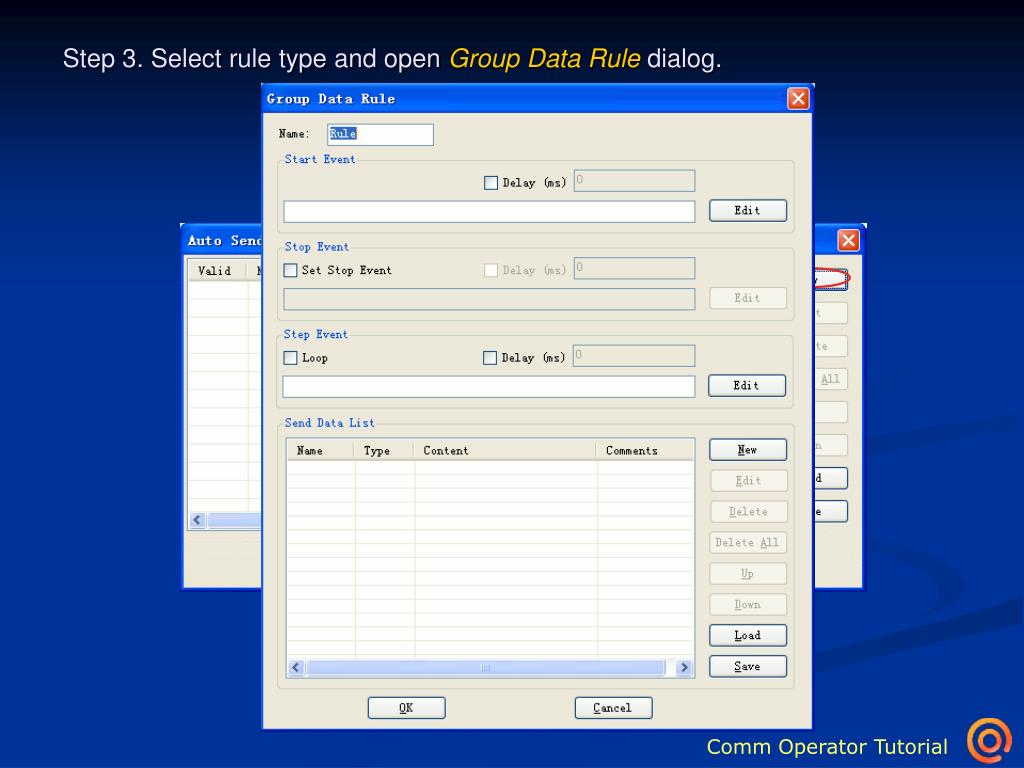Click the Comm Operator logo icon
The width and height of the screenshot is (1024, 768).
[989, 740]
